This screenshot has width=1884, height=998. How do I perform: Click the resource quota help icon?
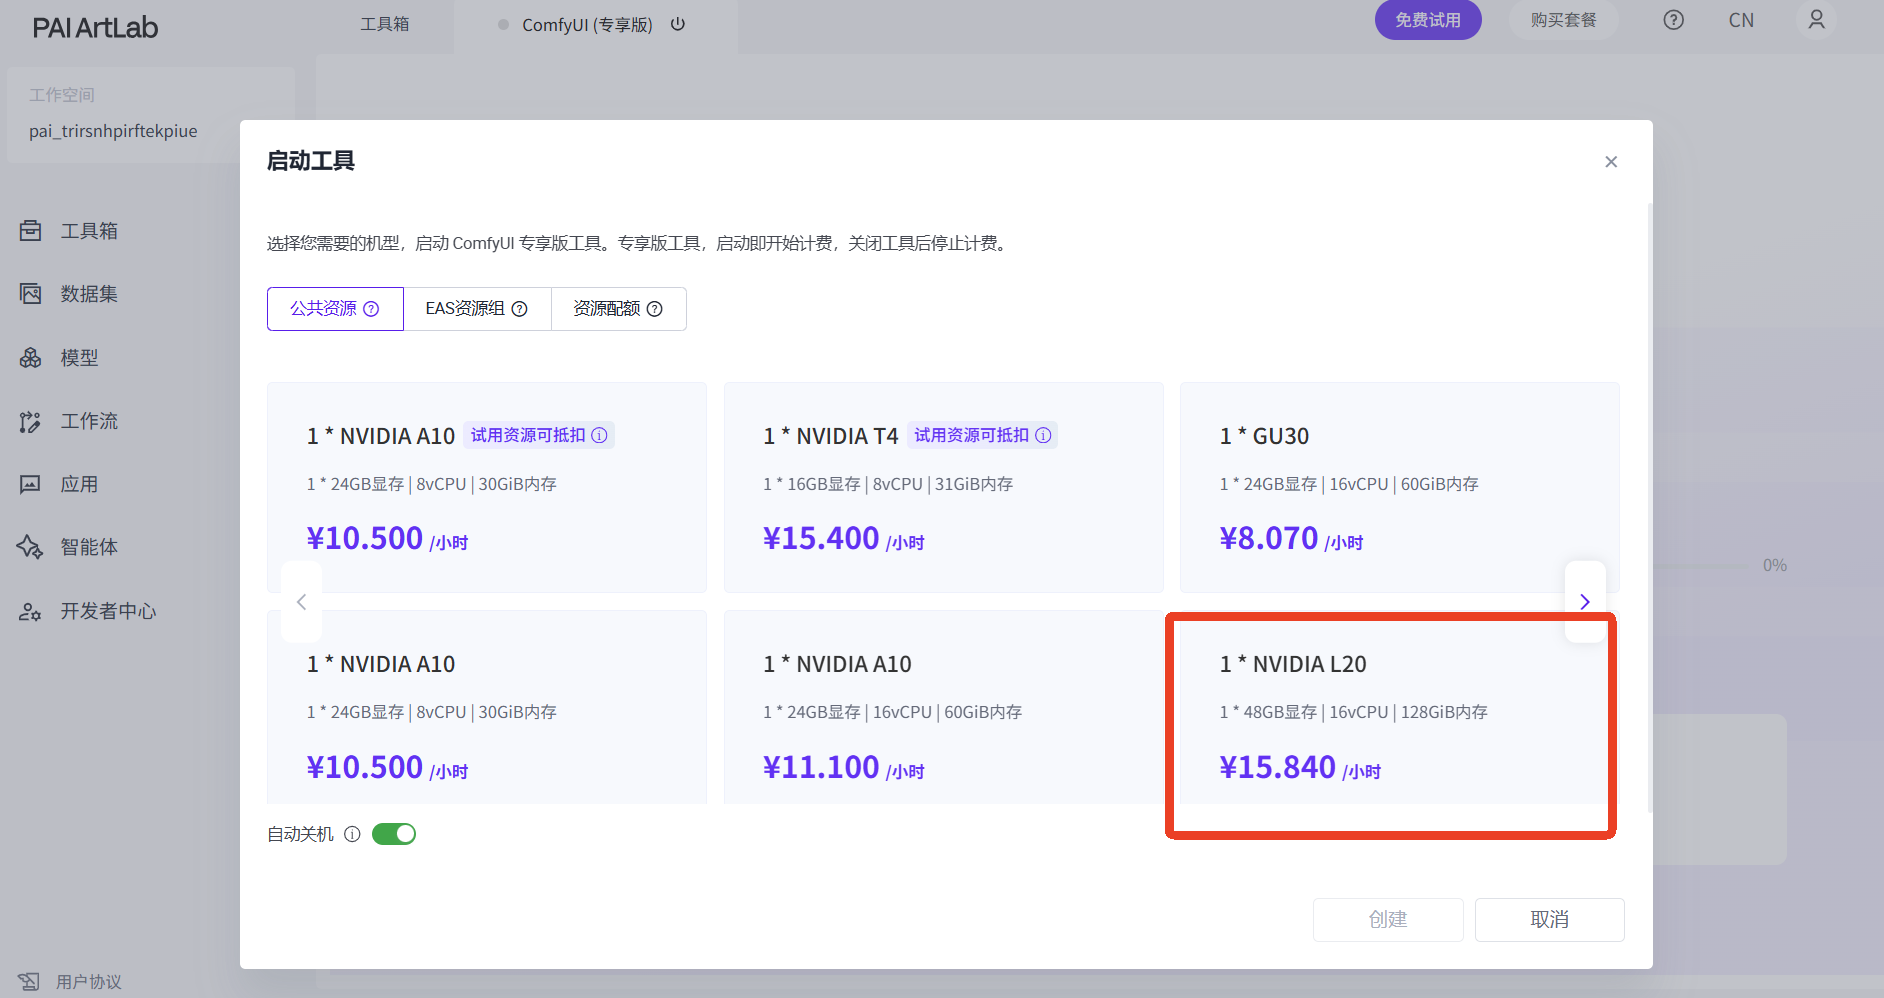tap(655, 309)
